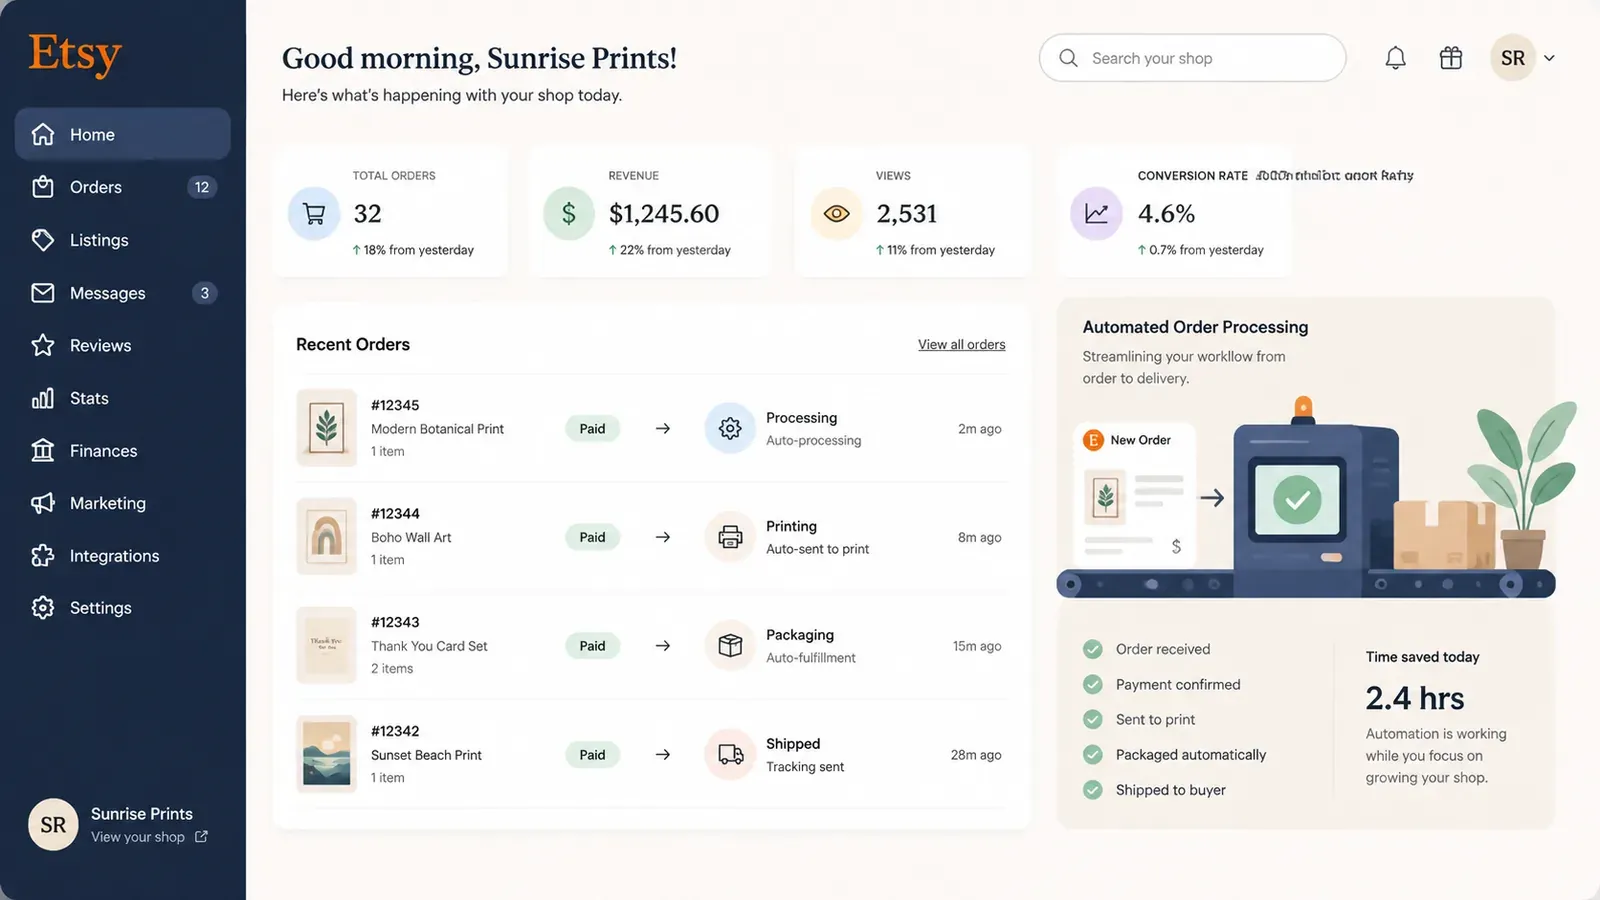Viewport: 1600px width, 900px height.
Task: Click the Finances bank icon
Action: (x=43, y=451)
